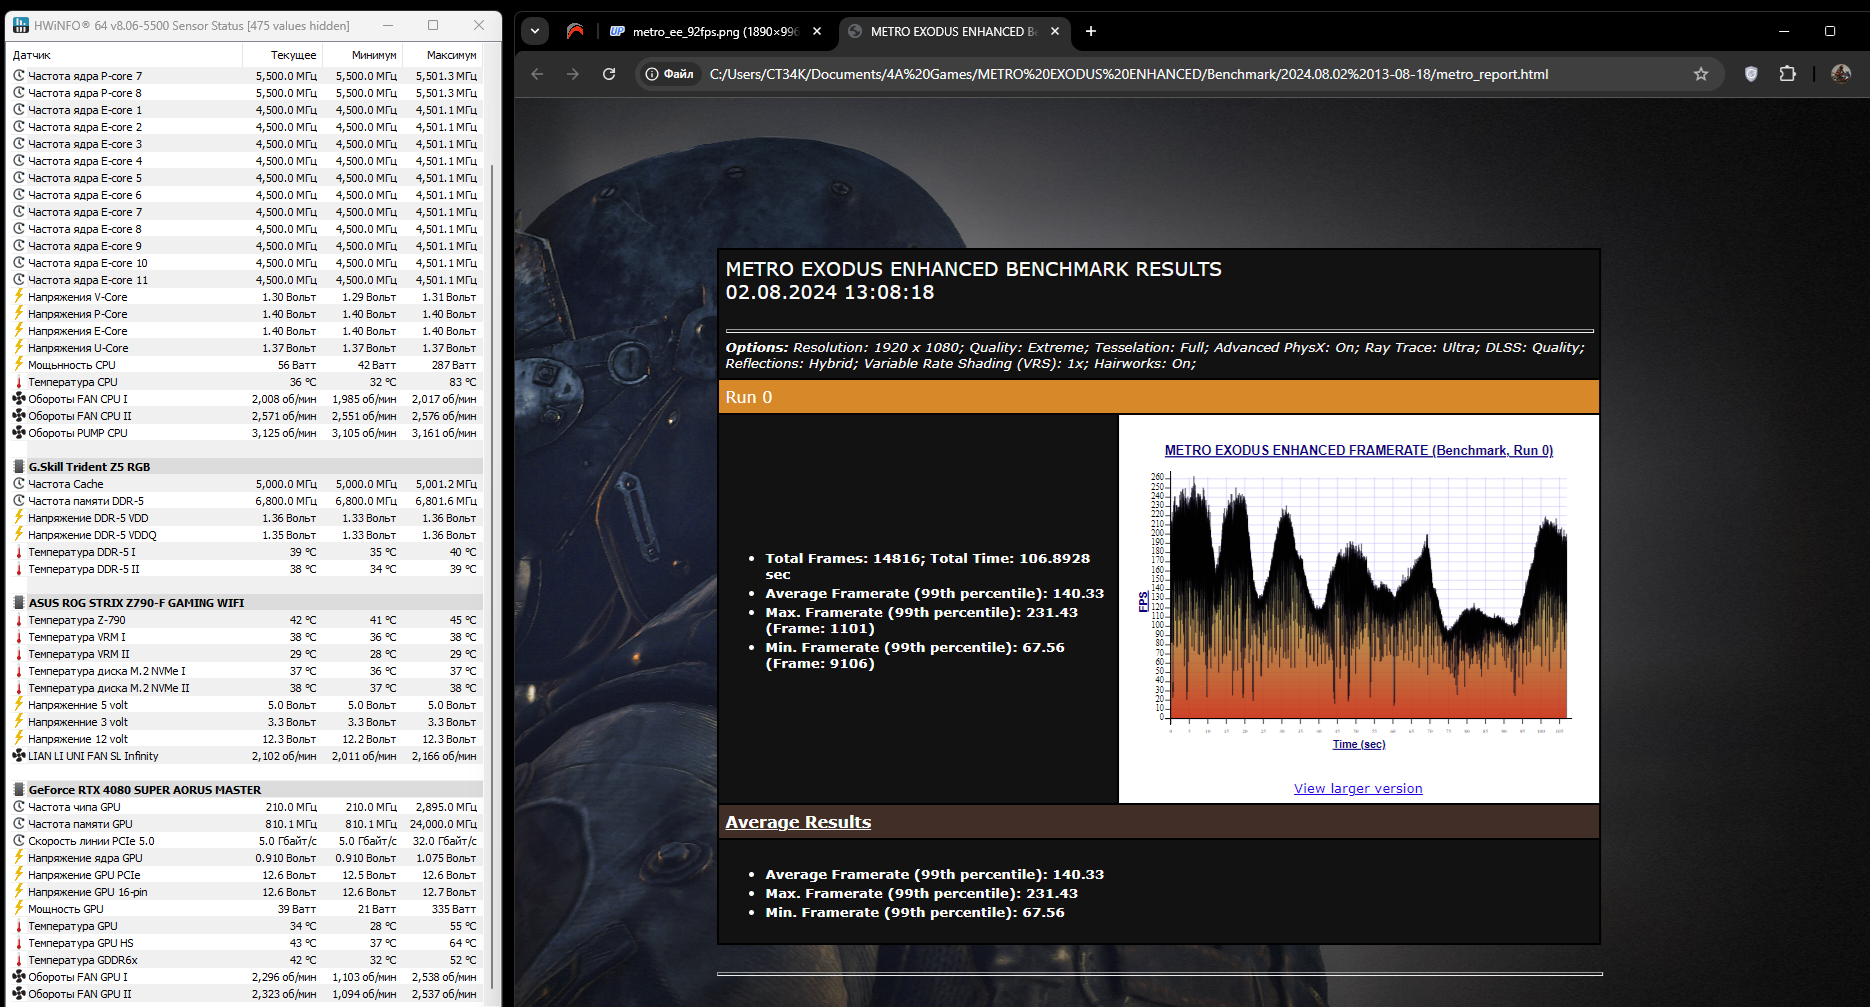Click the Текущее column header in HWiNFO
Screen dimensions: 1870x1007
pos(293,55)
